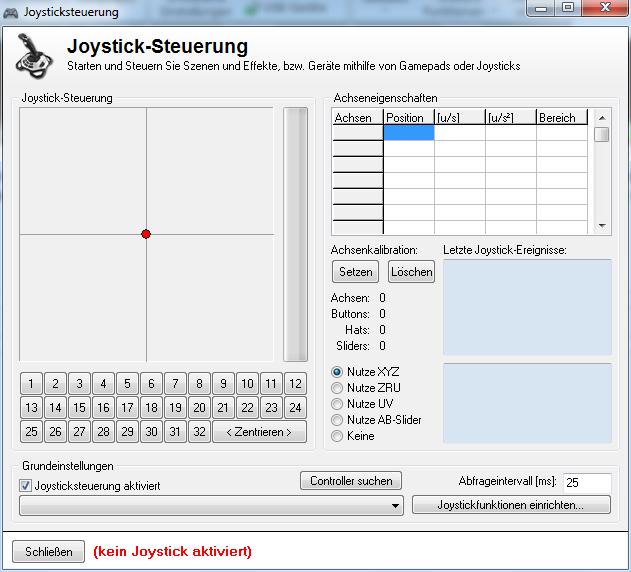Click the Abfrageintervall input field
This screenshot has height=572, width=631.
click(x=587, y=483)
